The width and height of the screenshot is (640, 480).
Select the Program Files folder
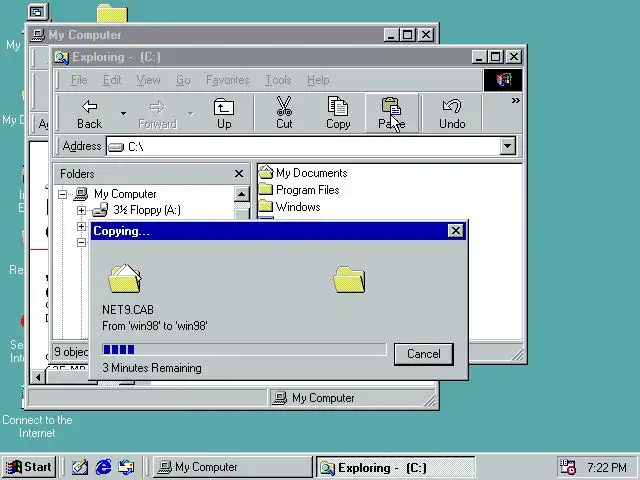tap(299, 190)
